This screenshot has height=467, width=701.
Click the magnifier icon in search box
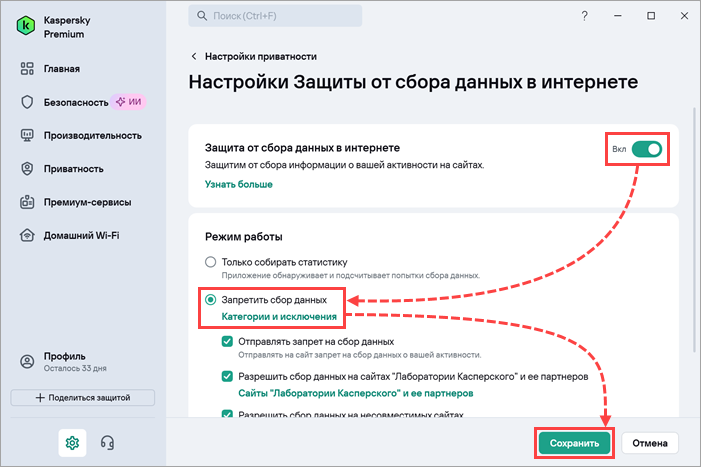coord(202,16)
